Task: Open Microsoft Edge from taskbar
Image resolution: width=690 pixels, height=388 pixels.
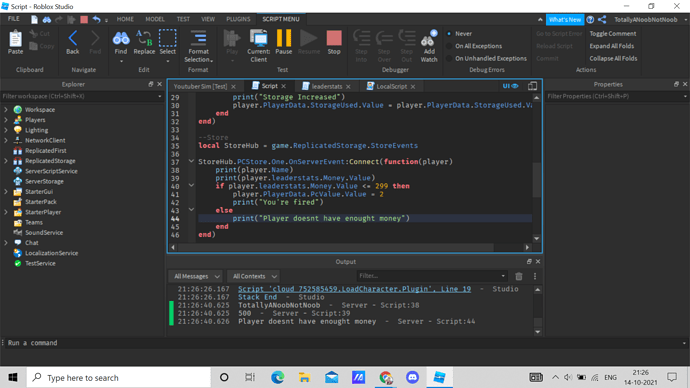Action: [x=278, y=377]
